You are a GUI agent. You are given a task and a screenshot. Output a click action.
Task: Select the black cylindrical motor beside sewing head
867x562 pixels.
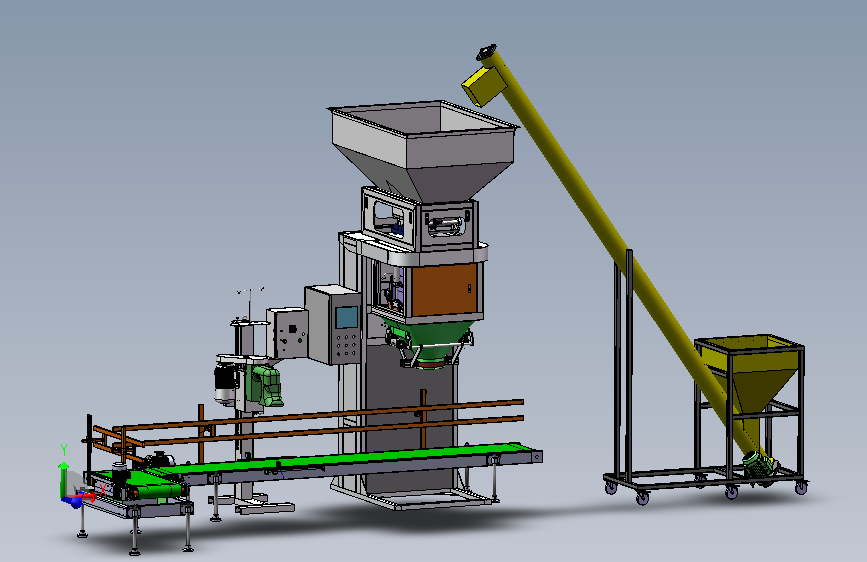point(225,382)
